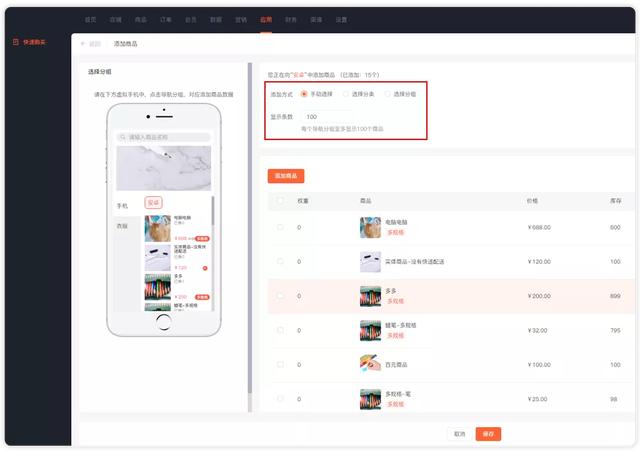The width and height of the screenshot is (640, 454).
Task: Open the 设置 item in top navigation
Action: 341,20
